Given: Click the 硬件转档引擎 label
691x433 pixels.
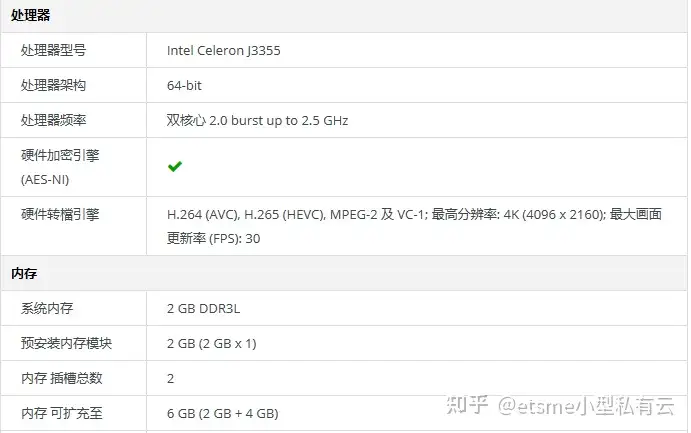Looking at the screenshot, I should pos(60,215).
